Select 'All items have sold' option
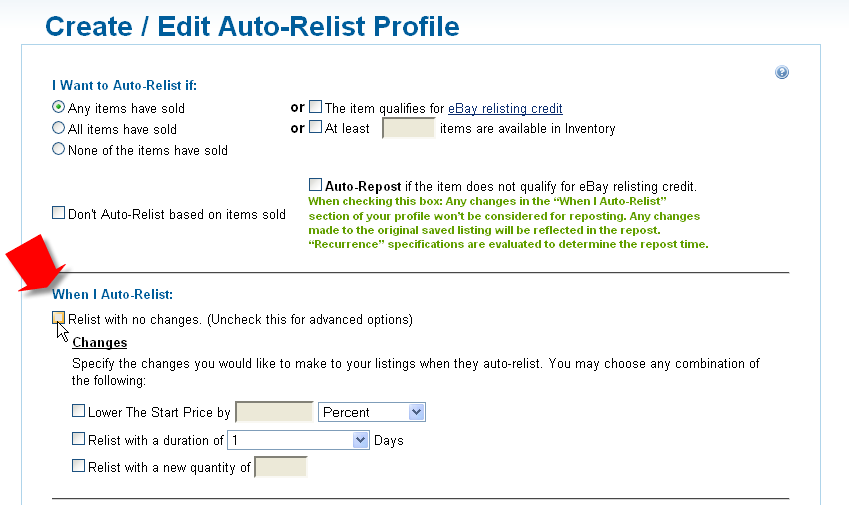This screenshot has width=849, height=505. click(x=58, y=128)
